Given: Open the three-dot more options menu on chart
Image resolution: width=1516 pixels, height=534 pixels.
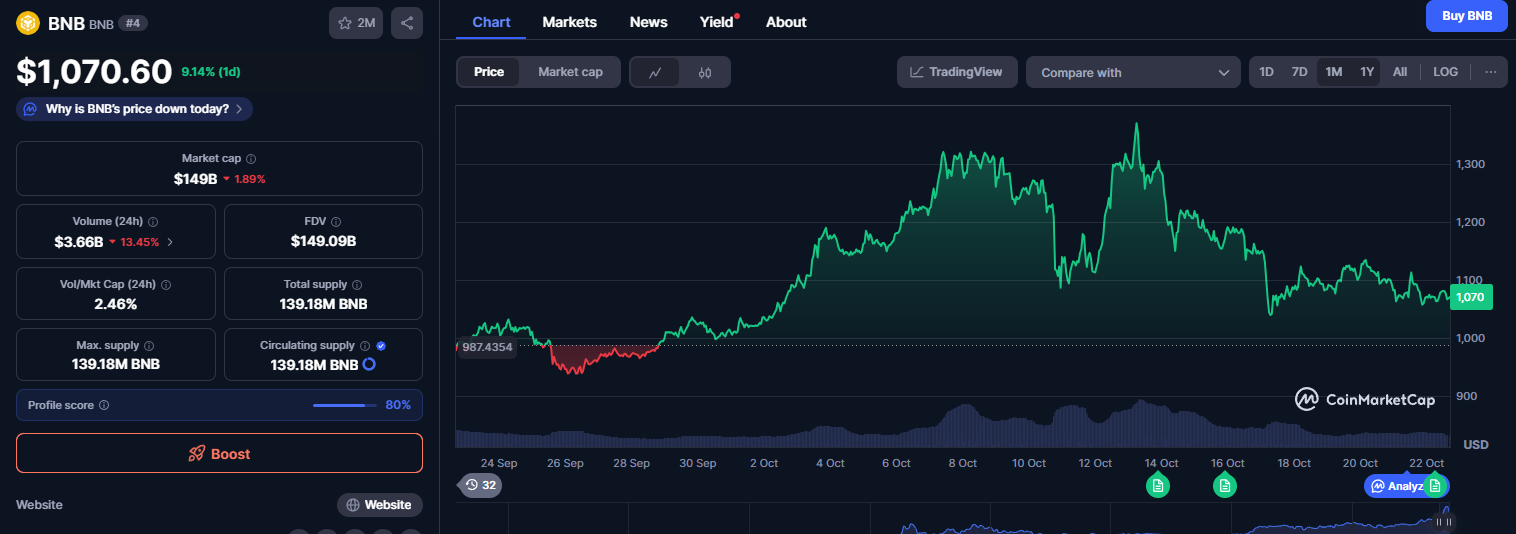Looking at the screenshot, I should [x=1490, y=72].
